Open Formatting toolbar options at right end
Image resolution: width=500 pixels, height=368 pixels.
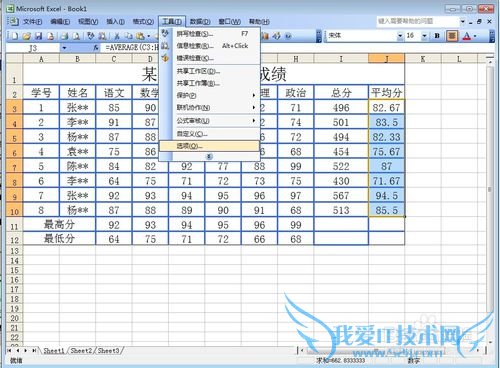492,36
